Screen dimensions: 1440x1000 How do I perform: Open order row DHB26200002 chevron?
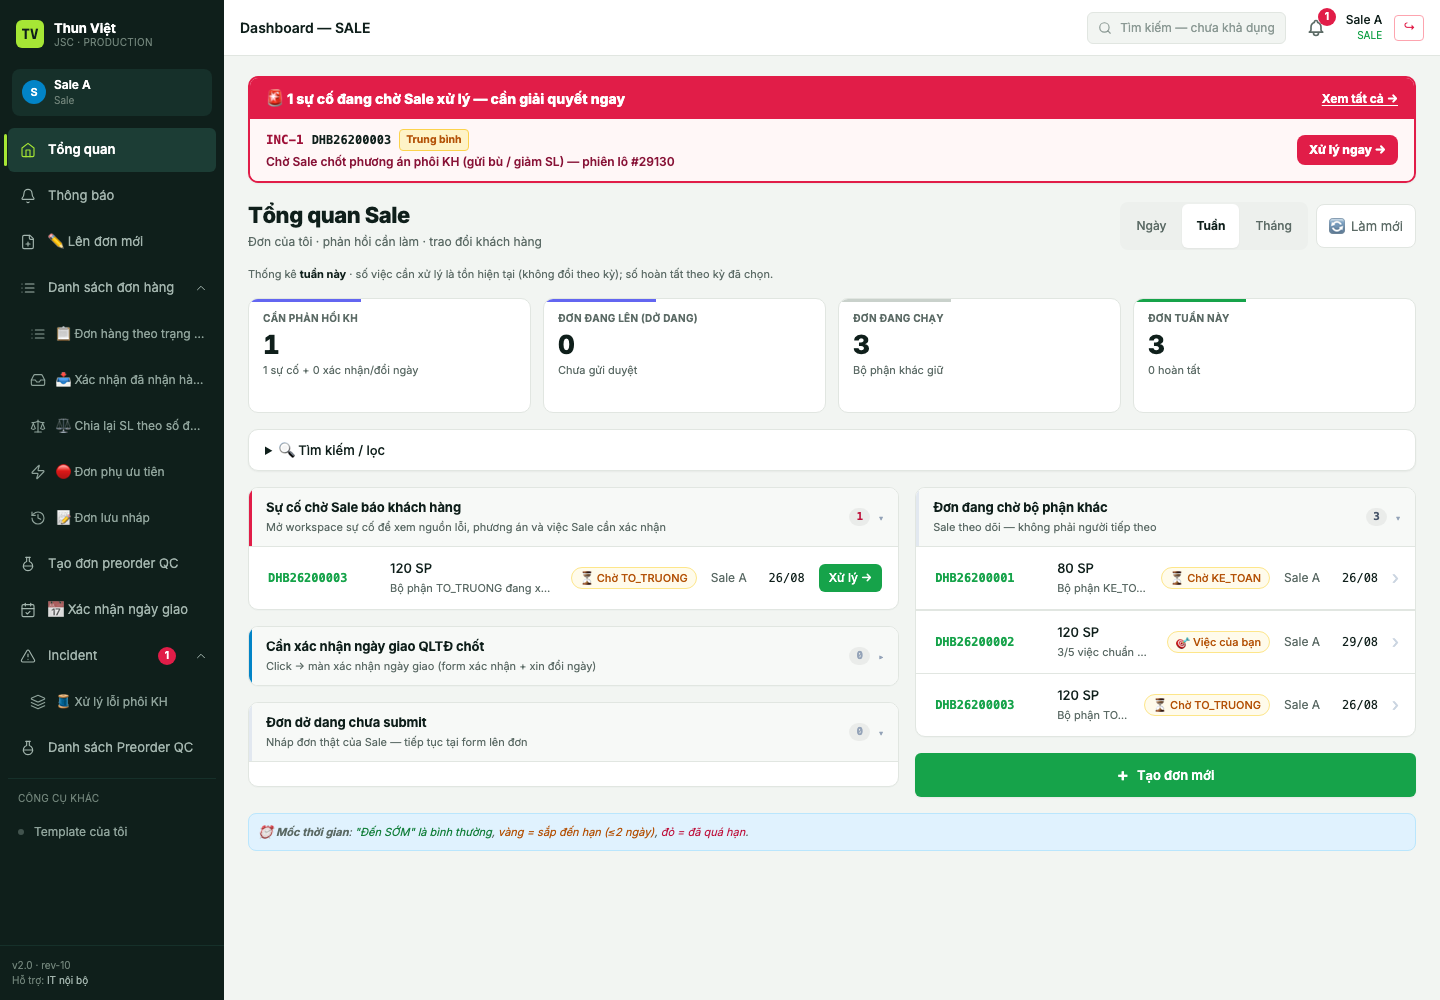(1395, 642)
